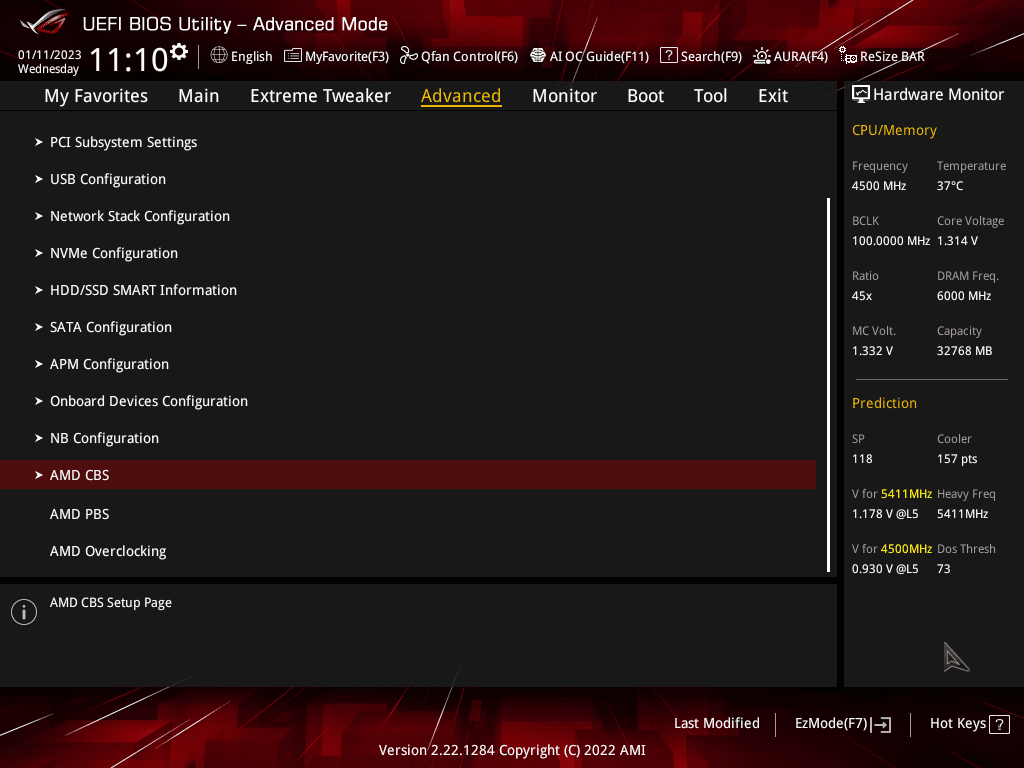Expand Network Stack Configuration arrow

click(x=39, y=216)
